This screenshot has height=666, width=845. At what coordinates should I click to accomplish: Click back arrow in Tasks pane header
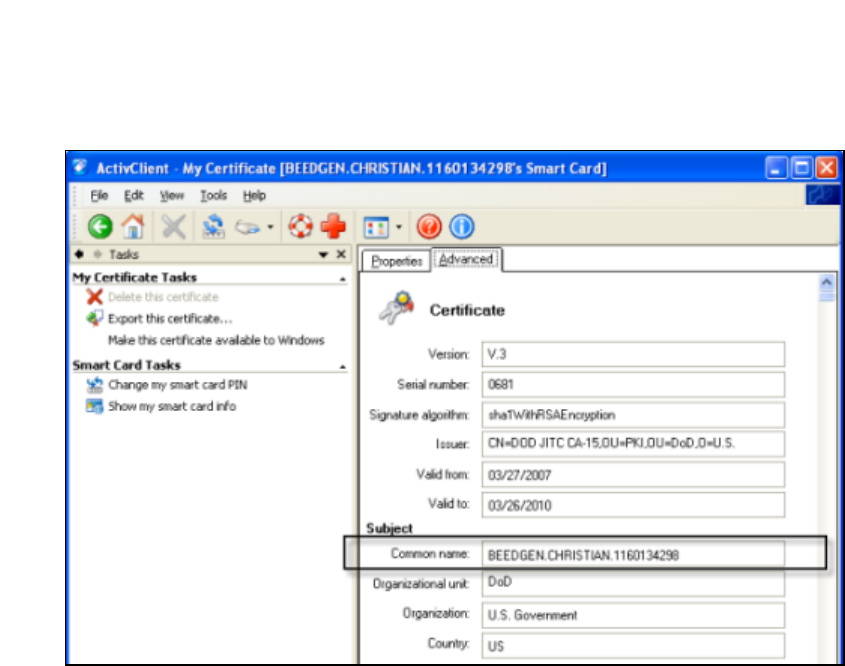[79, 254]
